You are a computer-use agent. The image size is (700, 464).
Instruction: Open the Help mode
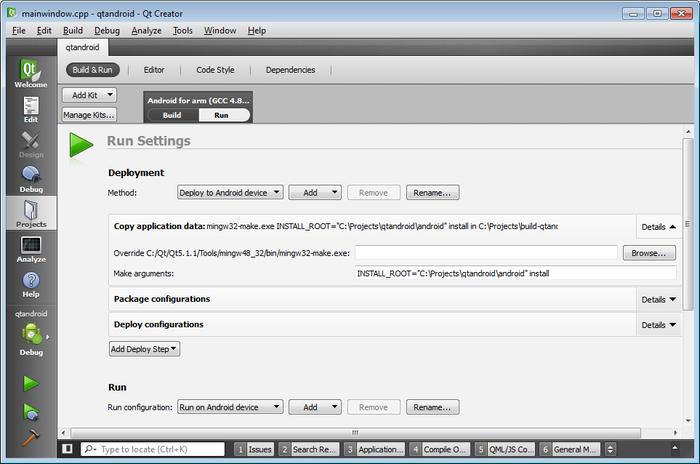coord(31,284)
